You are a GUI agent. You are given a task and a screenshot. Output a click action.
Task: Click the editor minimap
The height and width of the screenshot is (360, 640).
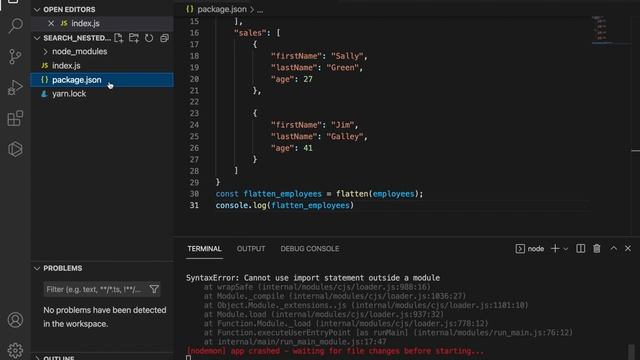(602, 30)
